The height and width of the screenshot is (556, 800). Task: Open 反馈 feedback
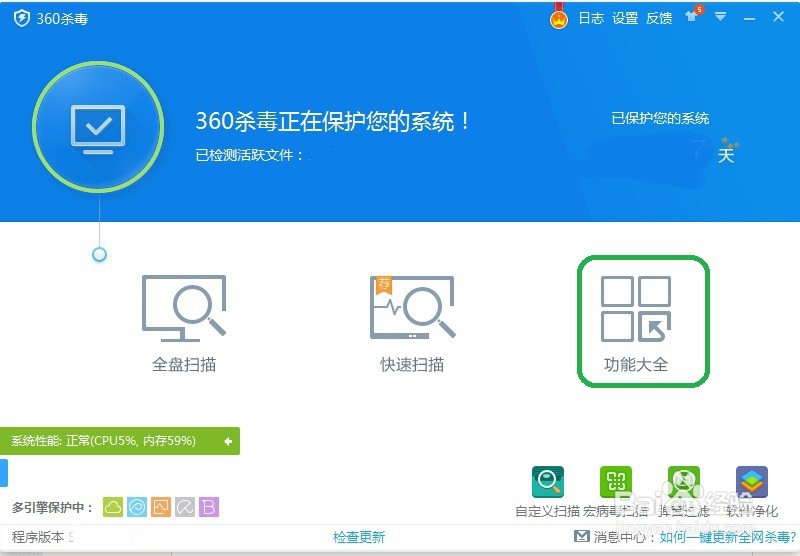click(x=659, y=18)
